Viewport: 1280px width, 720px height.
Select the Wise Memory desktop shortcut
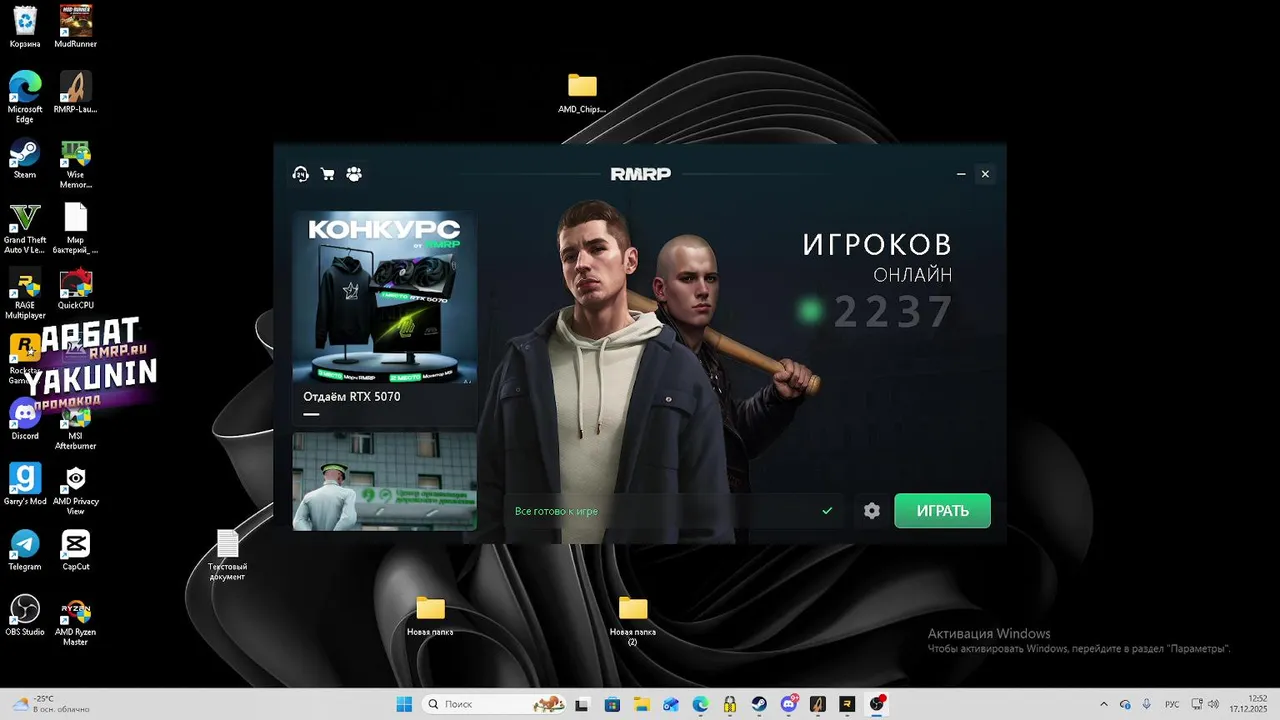tap(76, 163)
